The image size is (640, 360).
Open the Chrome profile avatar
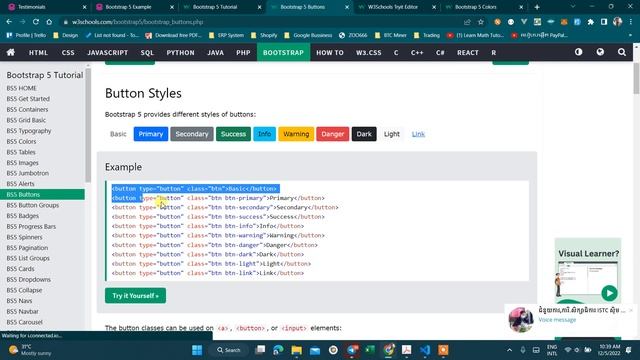[x=618, y=22]
